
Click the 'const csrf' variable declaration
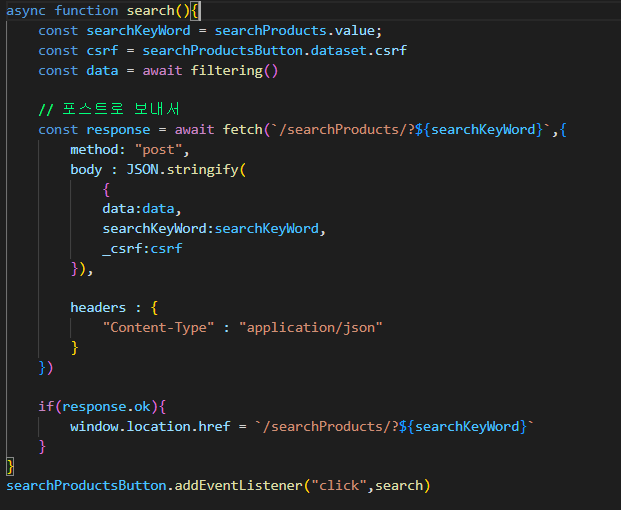point(78,51)
